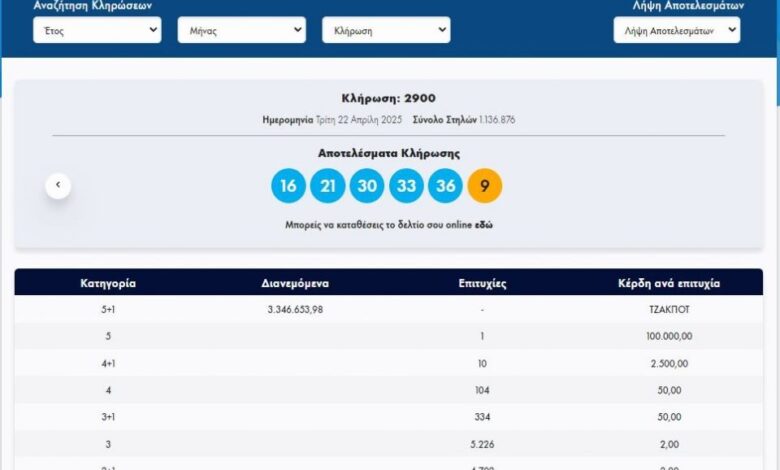
Task: Click the ΤΖΑΚΠΟΤ winnings cell
Action: [669, 310]
